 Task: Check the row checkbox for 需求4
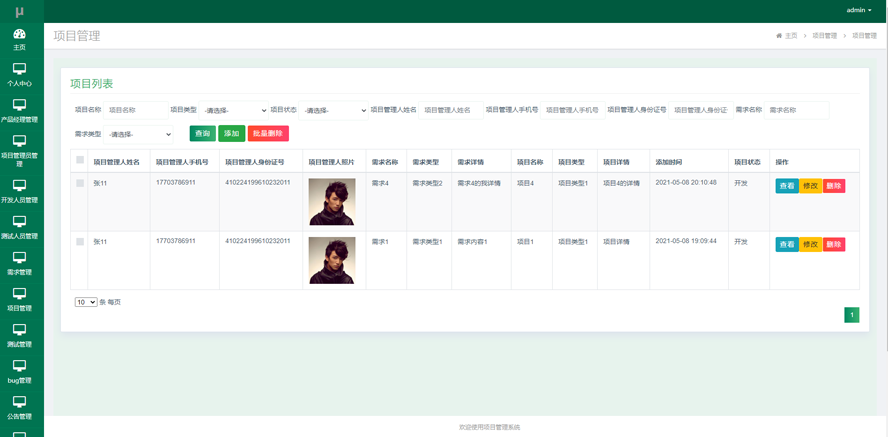80,183
